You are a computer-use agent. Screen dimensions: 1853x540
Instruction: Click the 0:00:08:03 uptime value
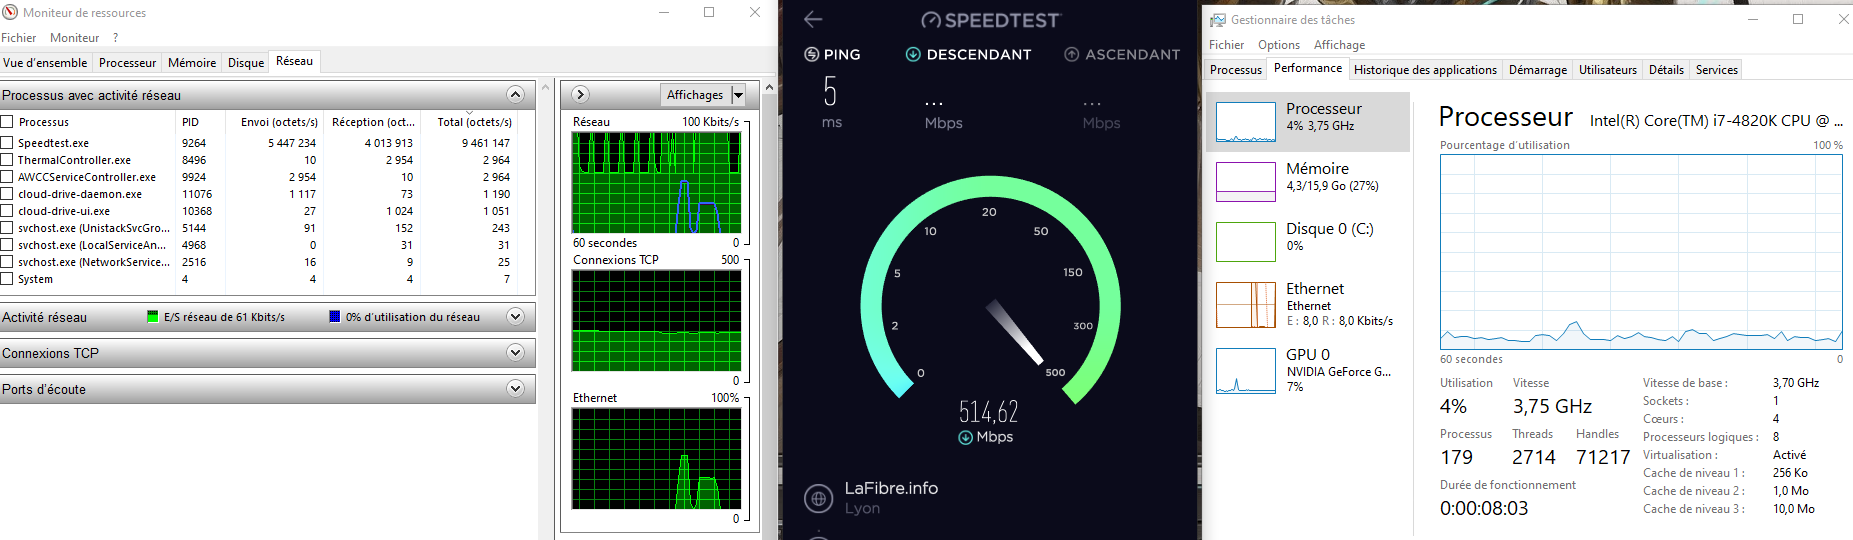click(x=1484, y=508)
